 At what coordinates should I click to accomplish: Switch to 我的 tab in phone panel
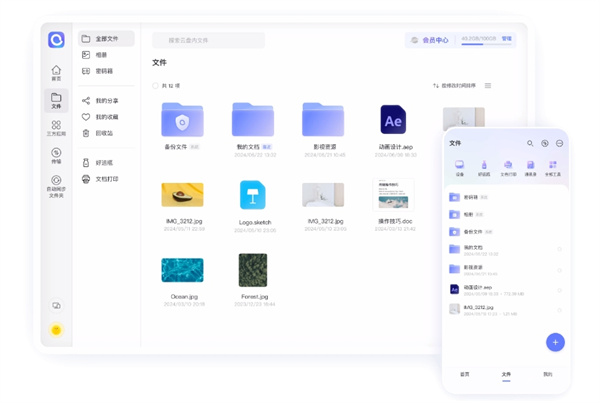[x=548, y=374]
